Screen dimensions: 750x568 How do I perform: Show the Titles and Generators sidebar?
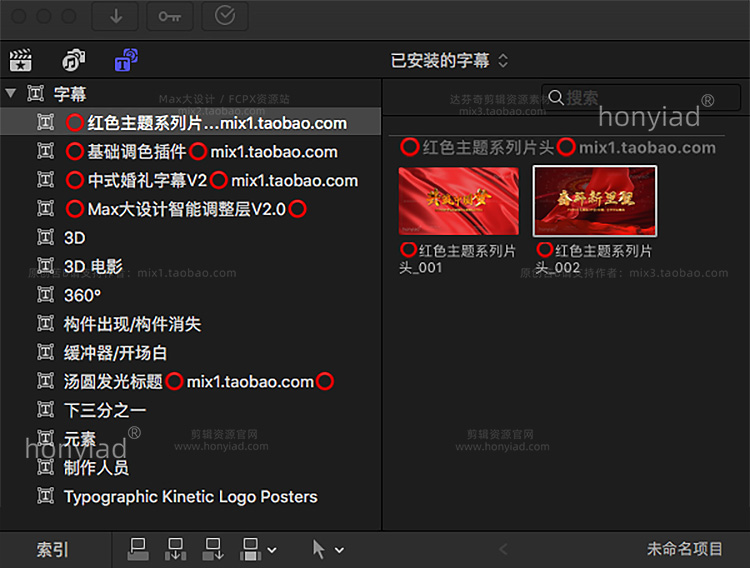point(126,60)
